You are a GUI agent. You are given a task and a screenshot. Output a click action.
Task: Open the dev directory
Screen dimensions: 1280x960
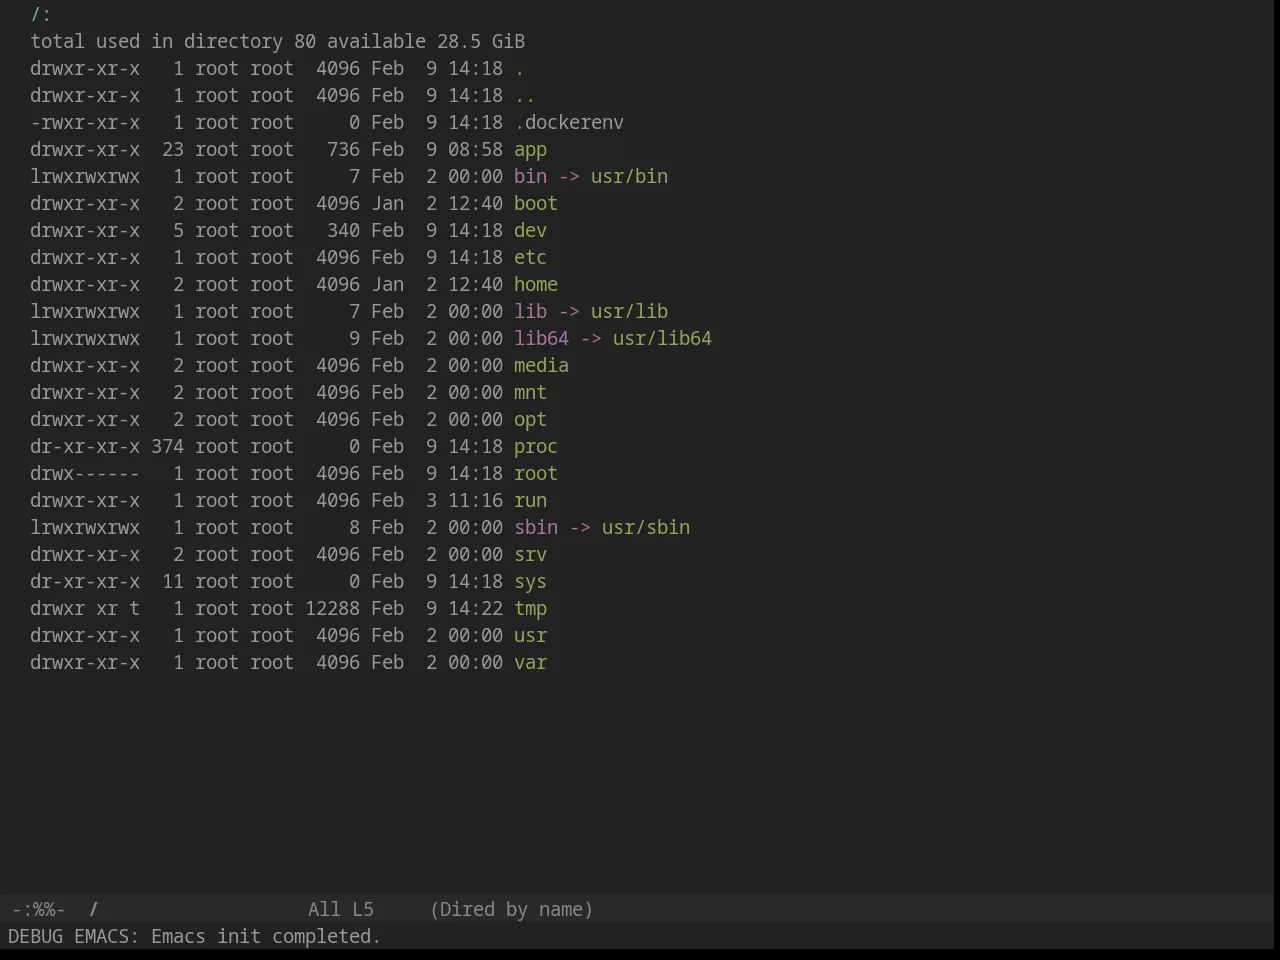tap(530, 231)
